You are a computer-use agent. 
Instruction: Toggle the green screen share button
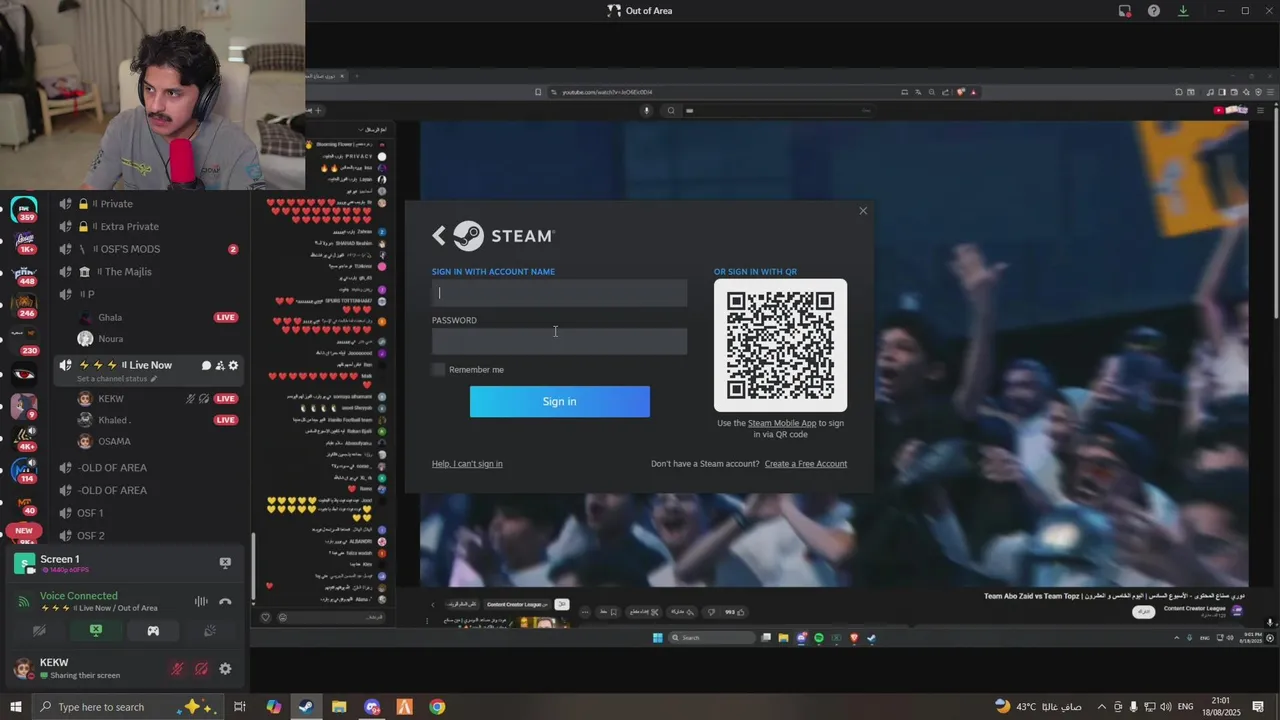click(96, 631)
